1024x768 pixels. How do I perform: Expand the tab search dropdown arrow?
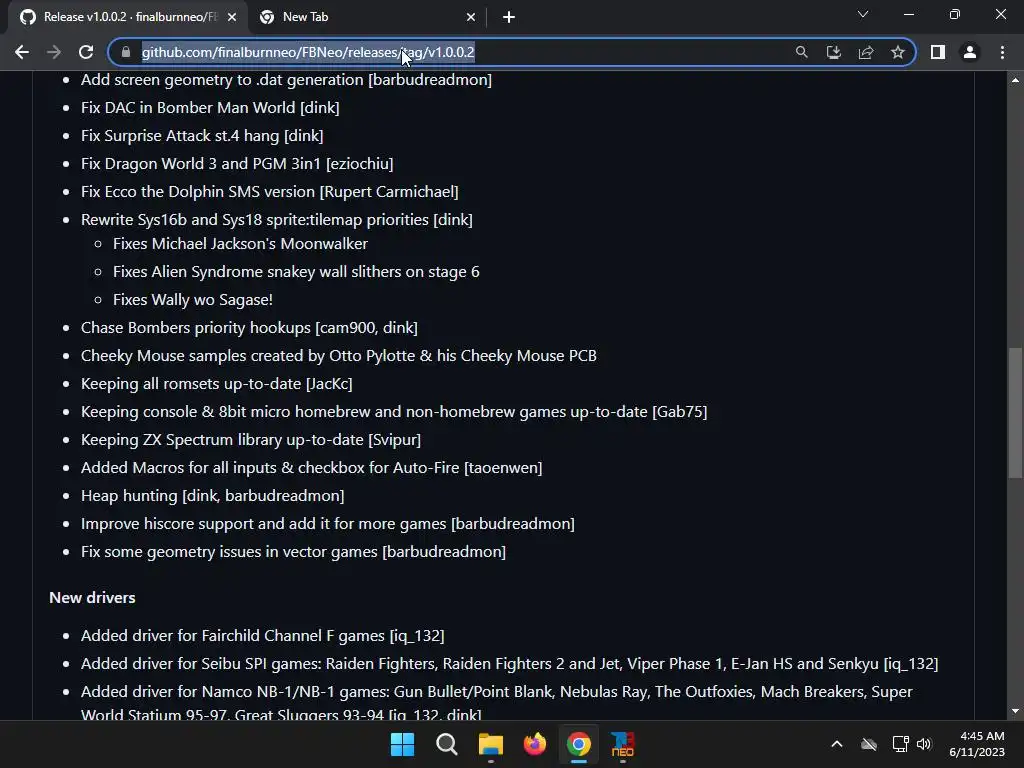coord(863,14)
